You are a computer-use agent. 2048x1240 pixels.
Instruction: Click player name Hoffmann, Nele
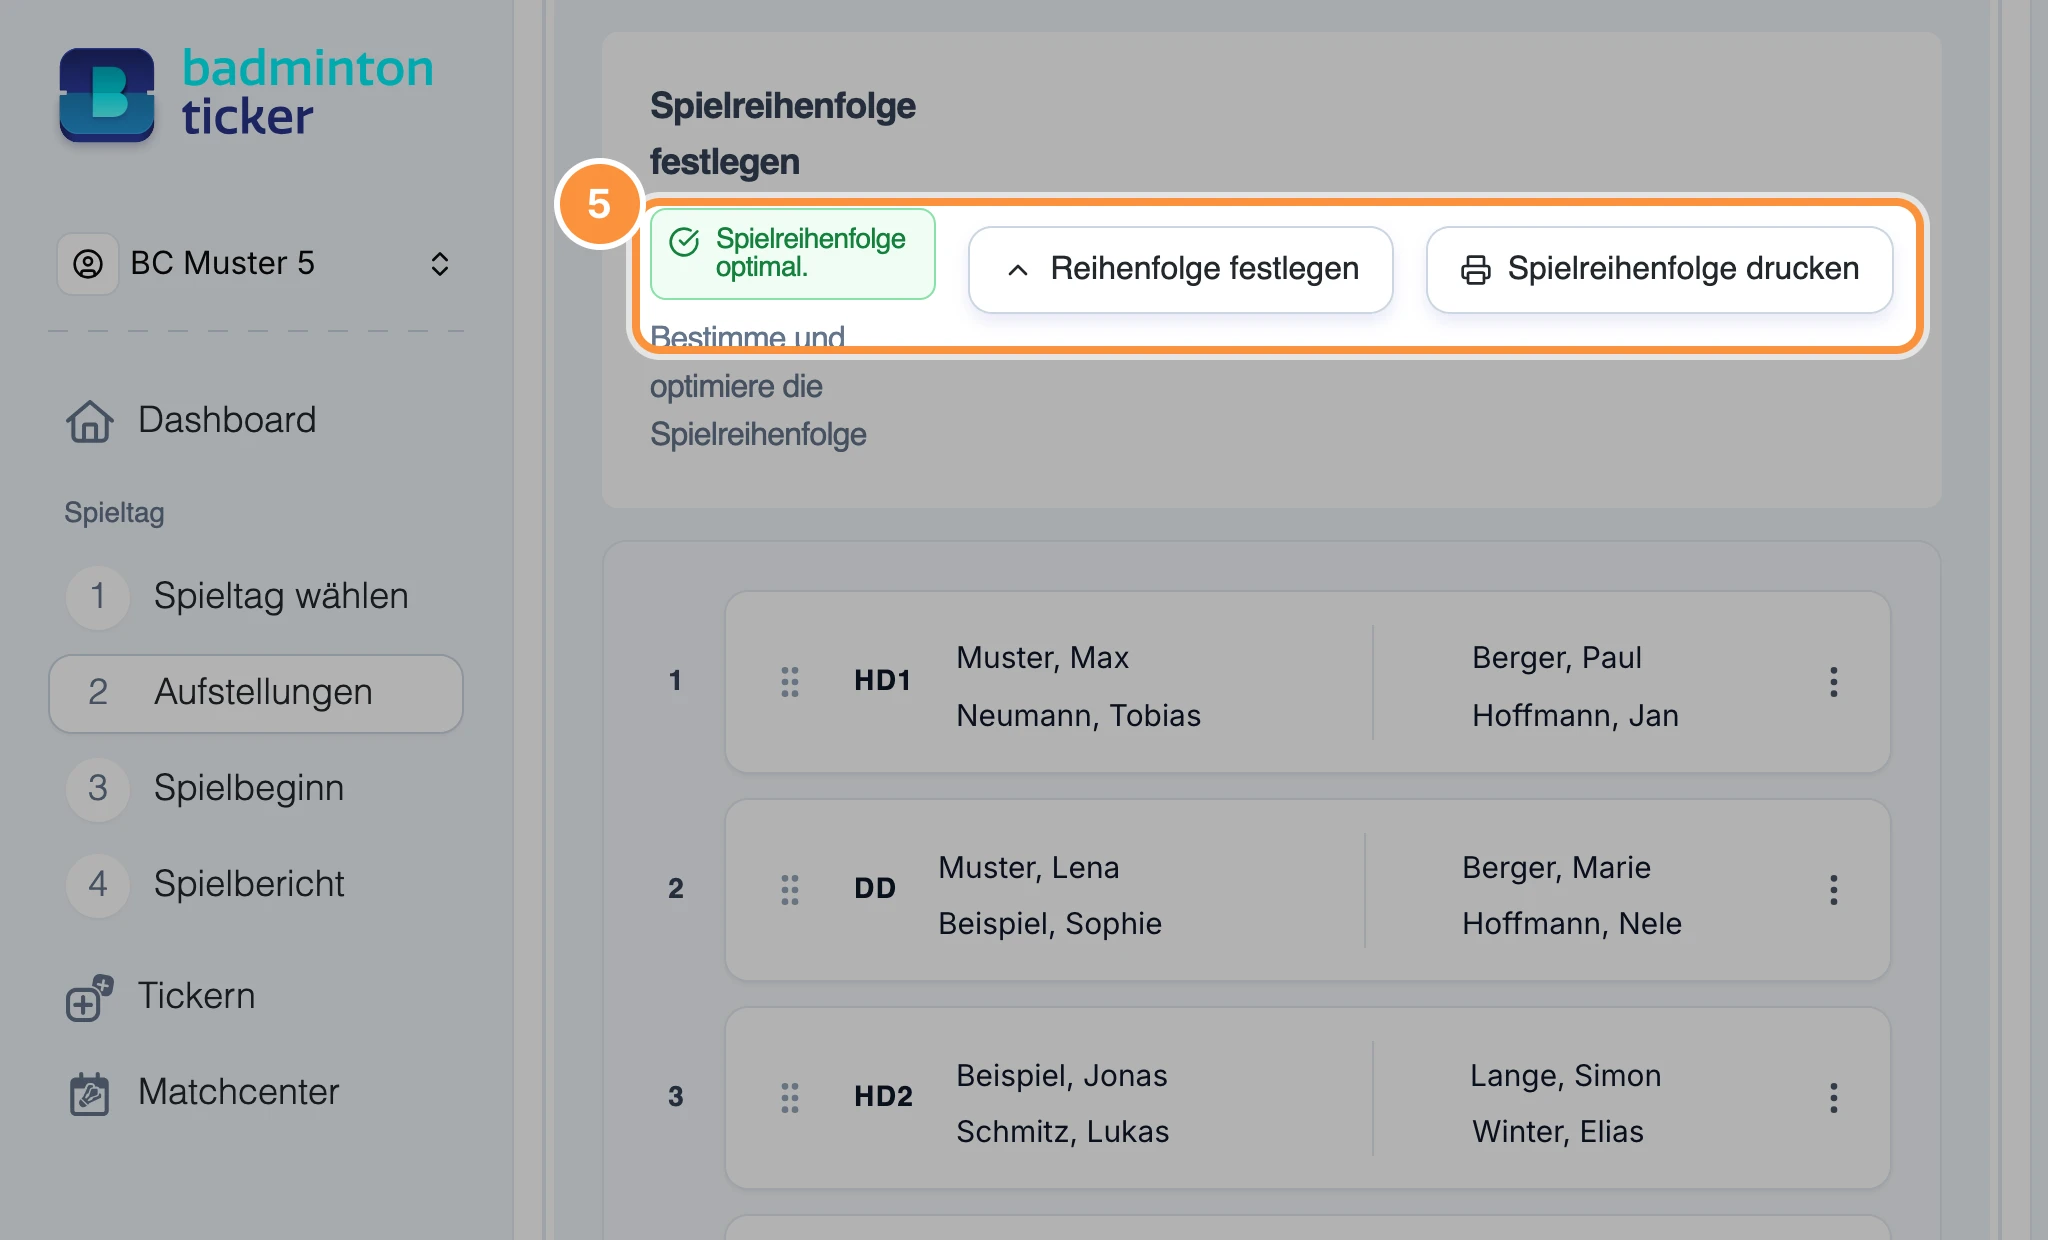coord(1572,924)
